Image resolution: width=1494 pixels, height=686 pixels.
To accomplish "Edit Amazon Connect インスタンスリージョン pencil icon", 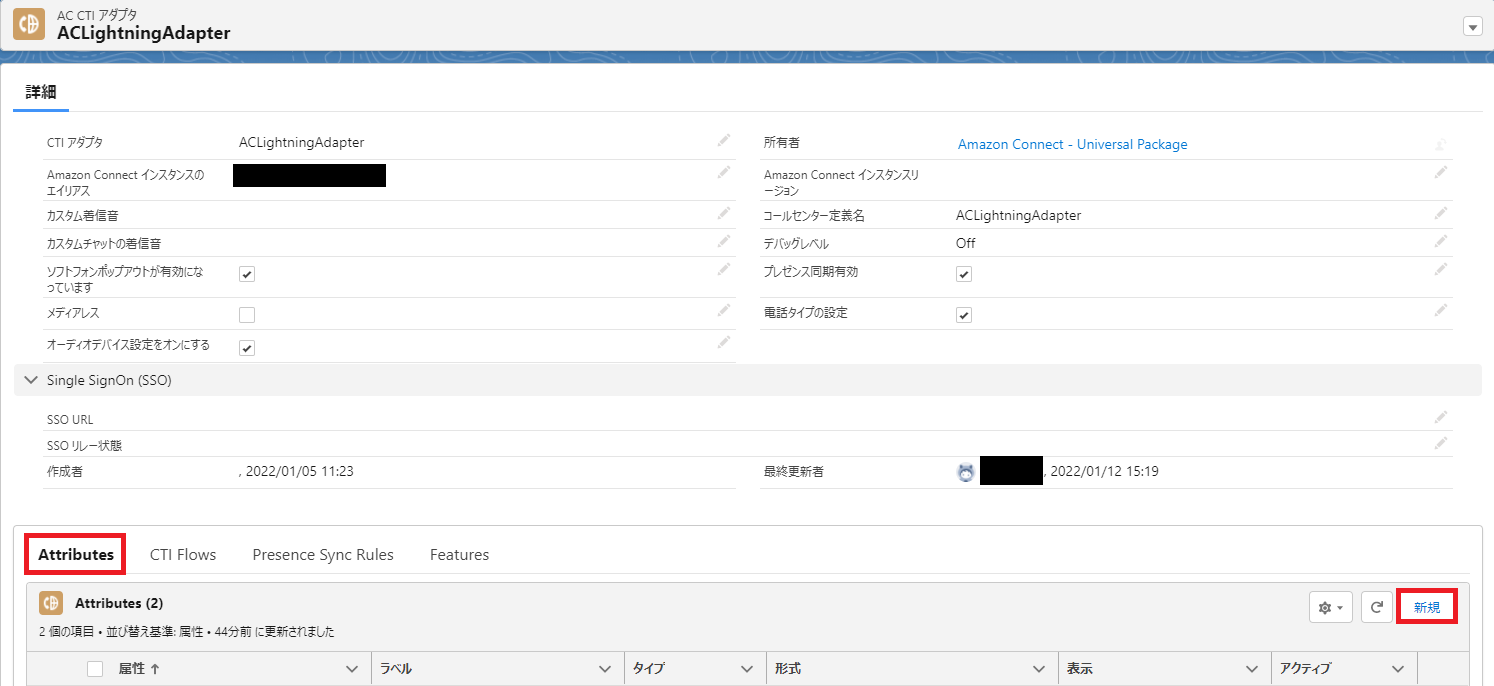I will click(x=1441, y=172).
